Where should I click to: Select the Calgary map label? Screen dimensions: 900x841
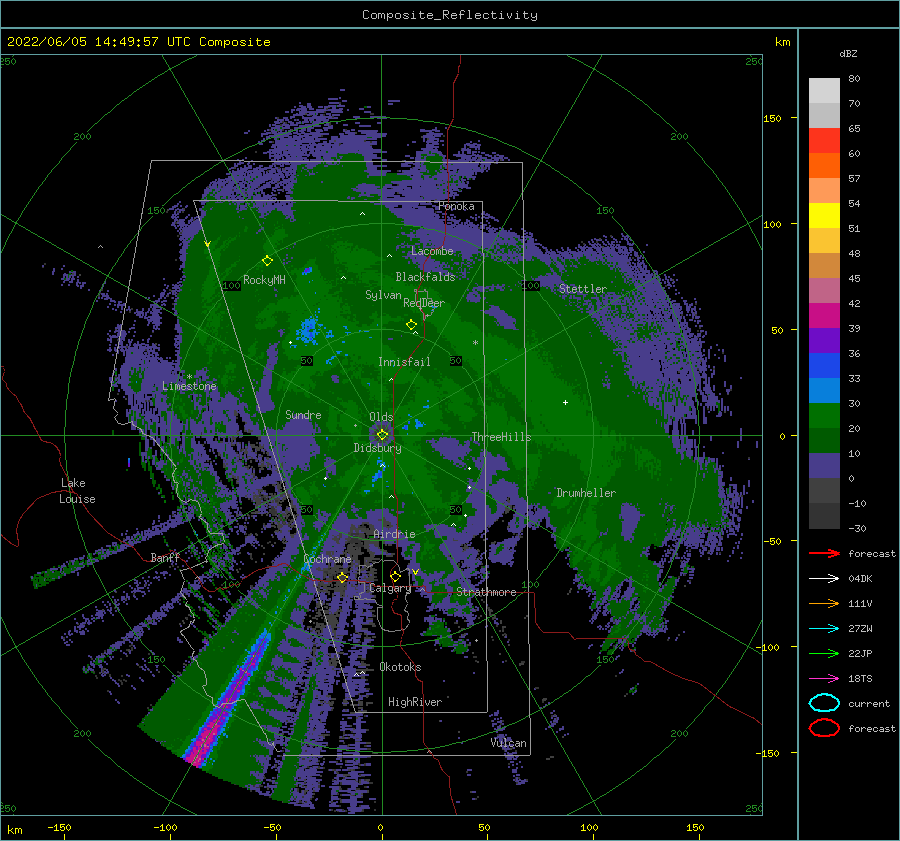coord(390,588)
